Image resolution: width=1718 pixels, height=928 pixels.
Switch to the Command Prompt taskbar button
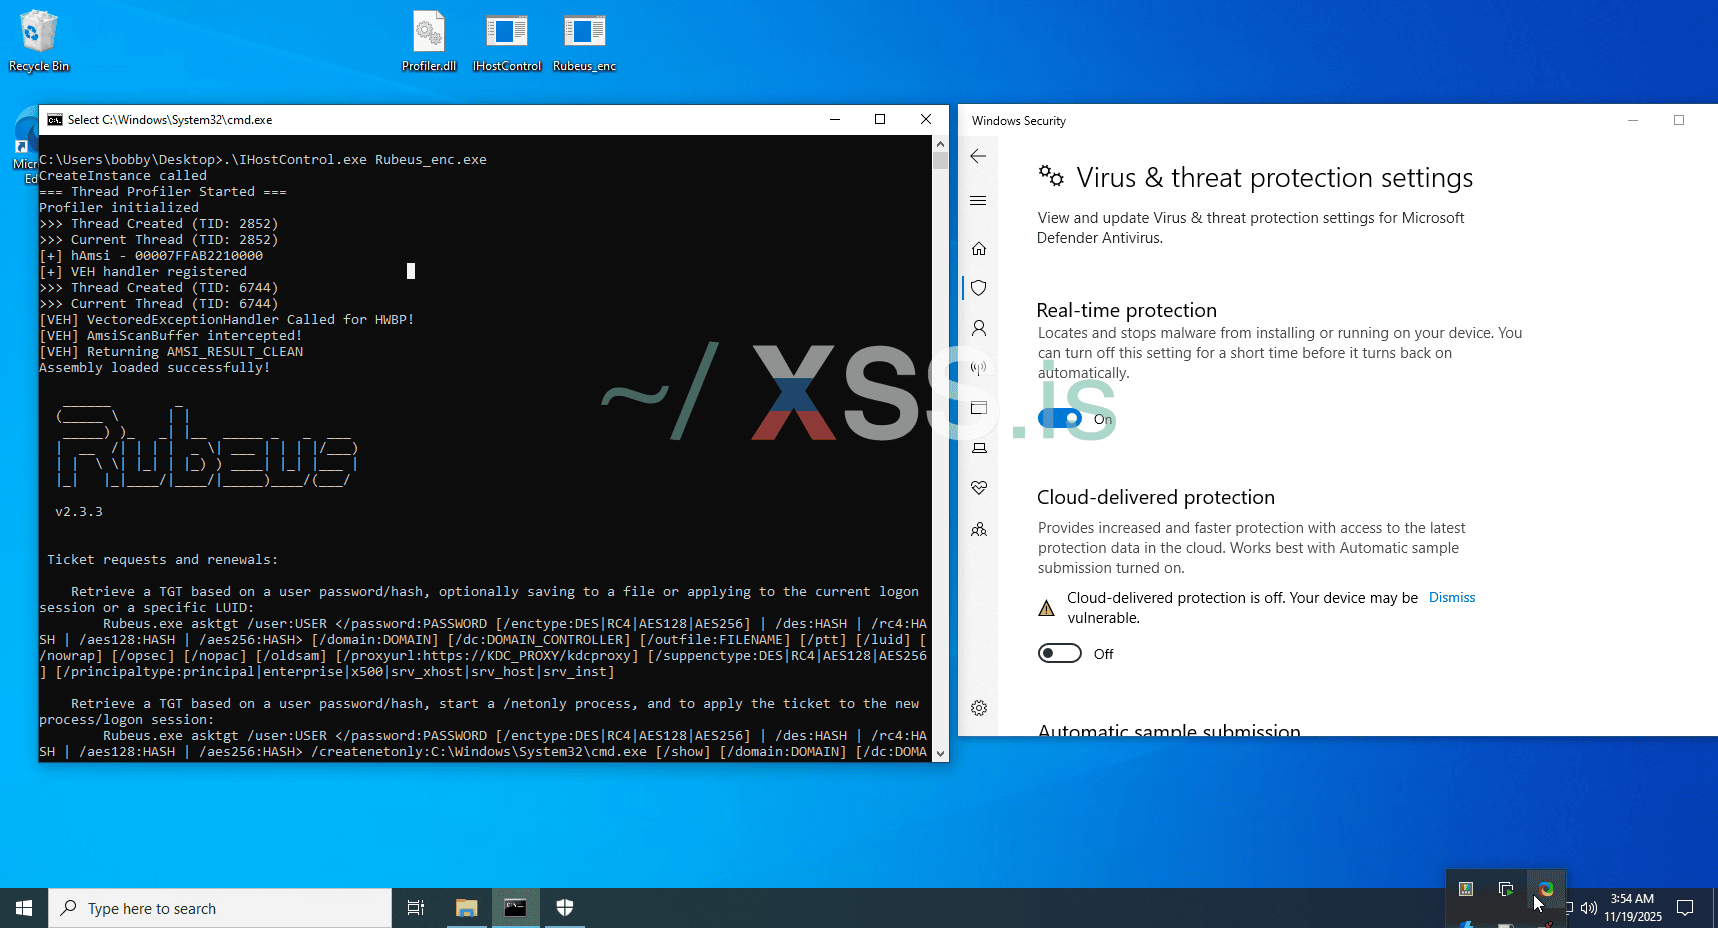(x=515, y=908)
